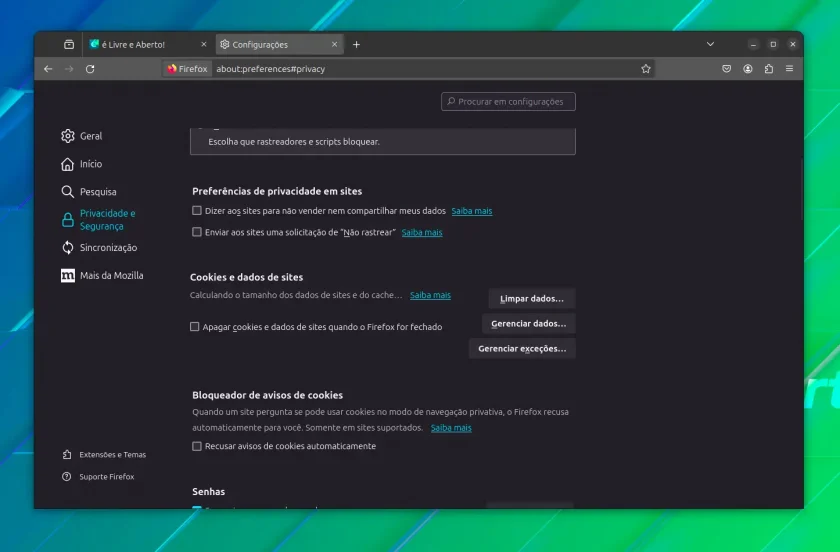Image resolution: width=840 pixels, height=552 pixels.
Task: Click the Firefox identity badge in address bar
Action: [187, 69]
